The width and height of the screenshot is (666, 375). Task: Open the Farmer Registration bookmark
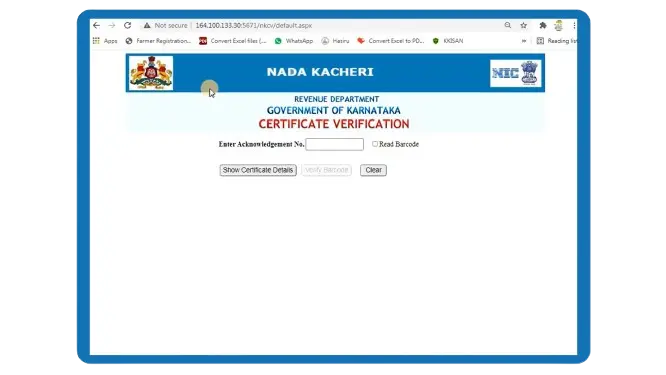coord(158,41)
